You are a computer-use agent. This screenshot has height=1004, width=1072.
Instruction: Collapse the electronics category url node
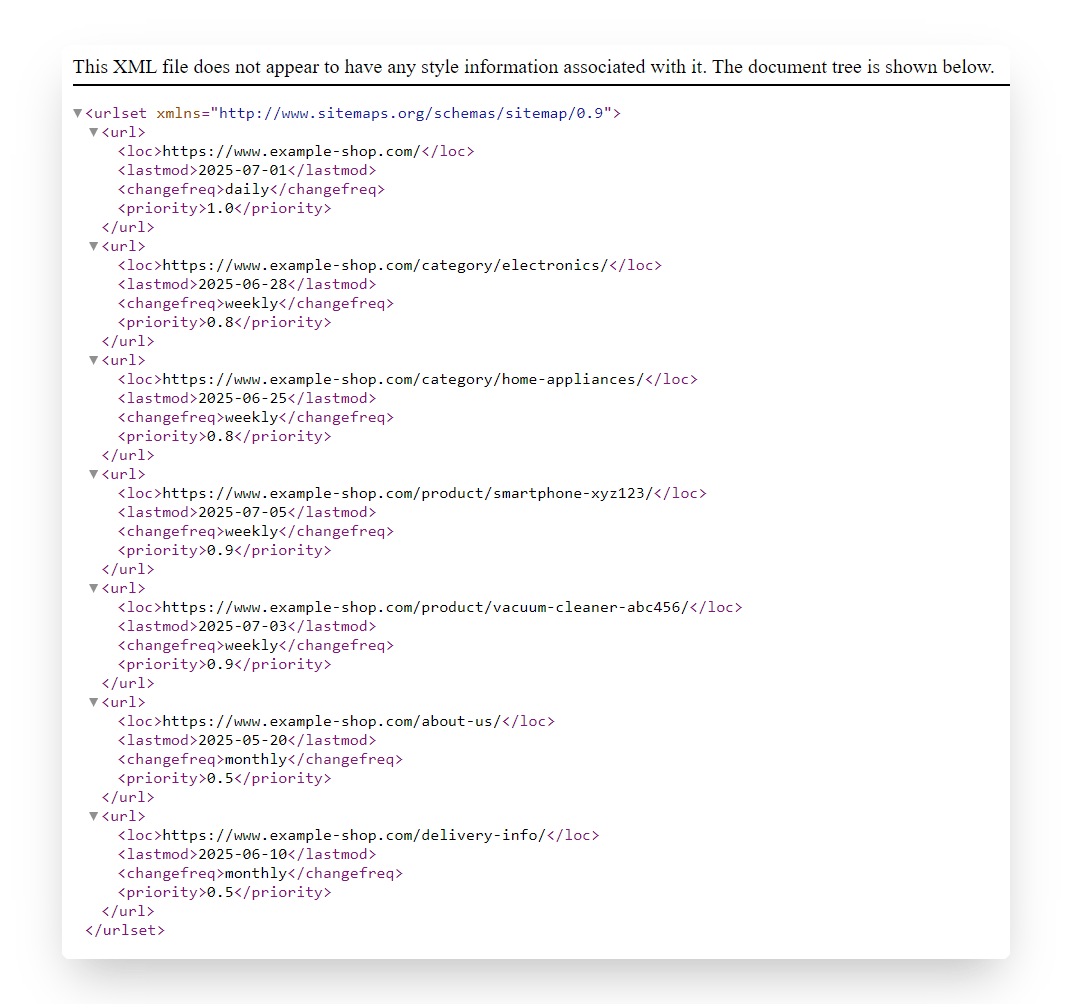click(94, 246)
